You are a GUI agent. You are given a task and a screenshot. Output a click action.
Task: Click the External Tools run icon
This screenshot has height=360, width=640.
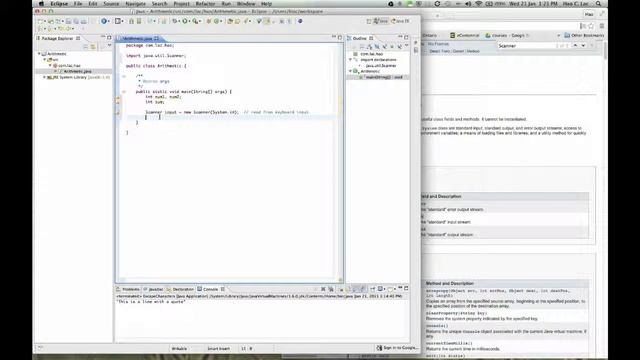pyautogui.click(x=196, y=21)
